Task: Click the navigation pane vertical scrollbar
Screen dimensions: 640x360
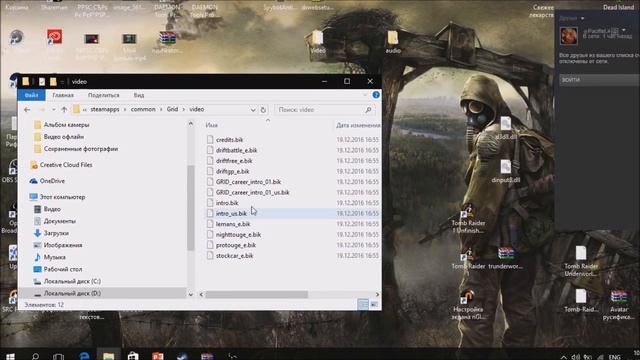Action: coord(191,208)
